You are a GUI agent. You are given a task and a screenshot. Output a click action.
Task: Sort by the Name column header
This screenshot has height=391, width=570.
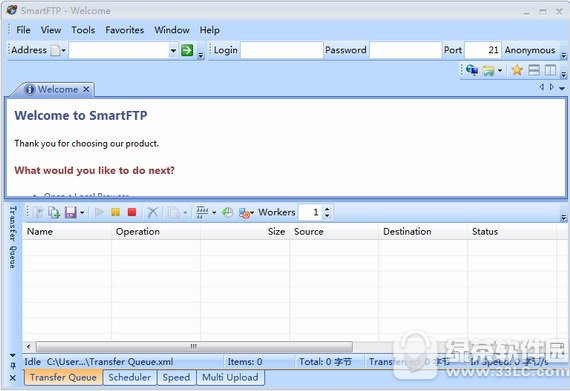pyautogui.click(x=67, y=231)
